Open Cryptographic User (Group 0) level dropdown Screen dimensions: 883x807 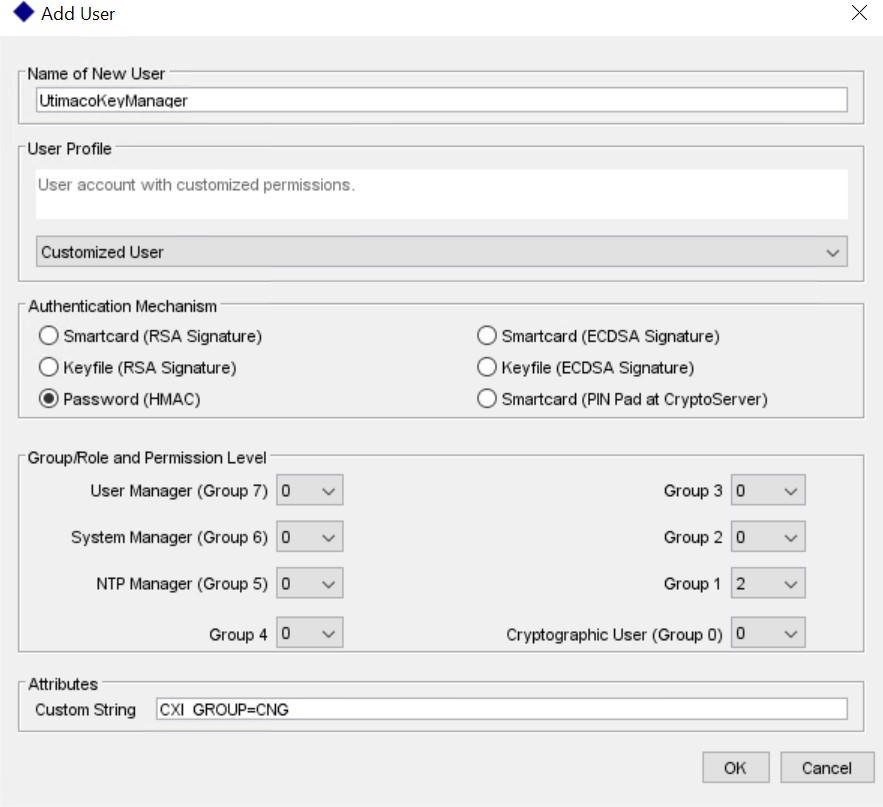click(x=768, y=633)
